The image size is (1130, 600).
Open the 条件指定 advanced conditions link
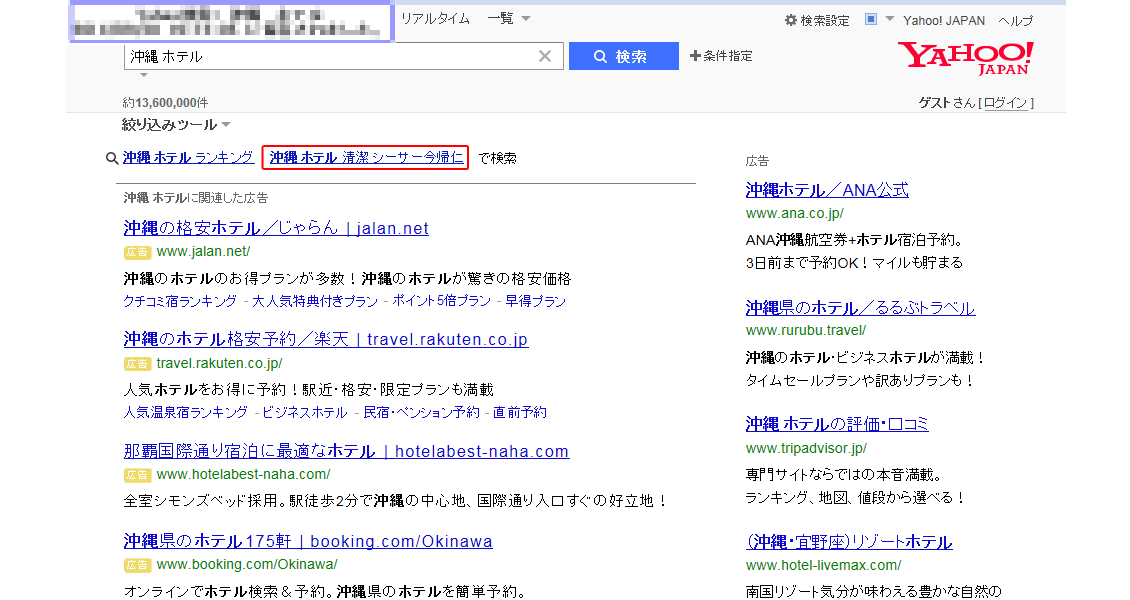coord(721,56)
